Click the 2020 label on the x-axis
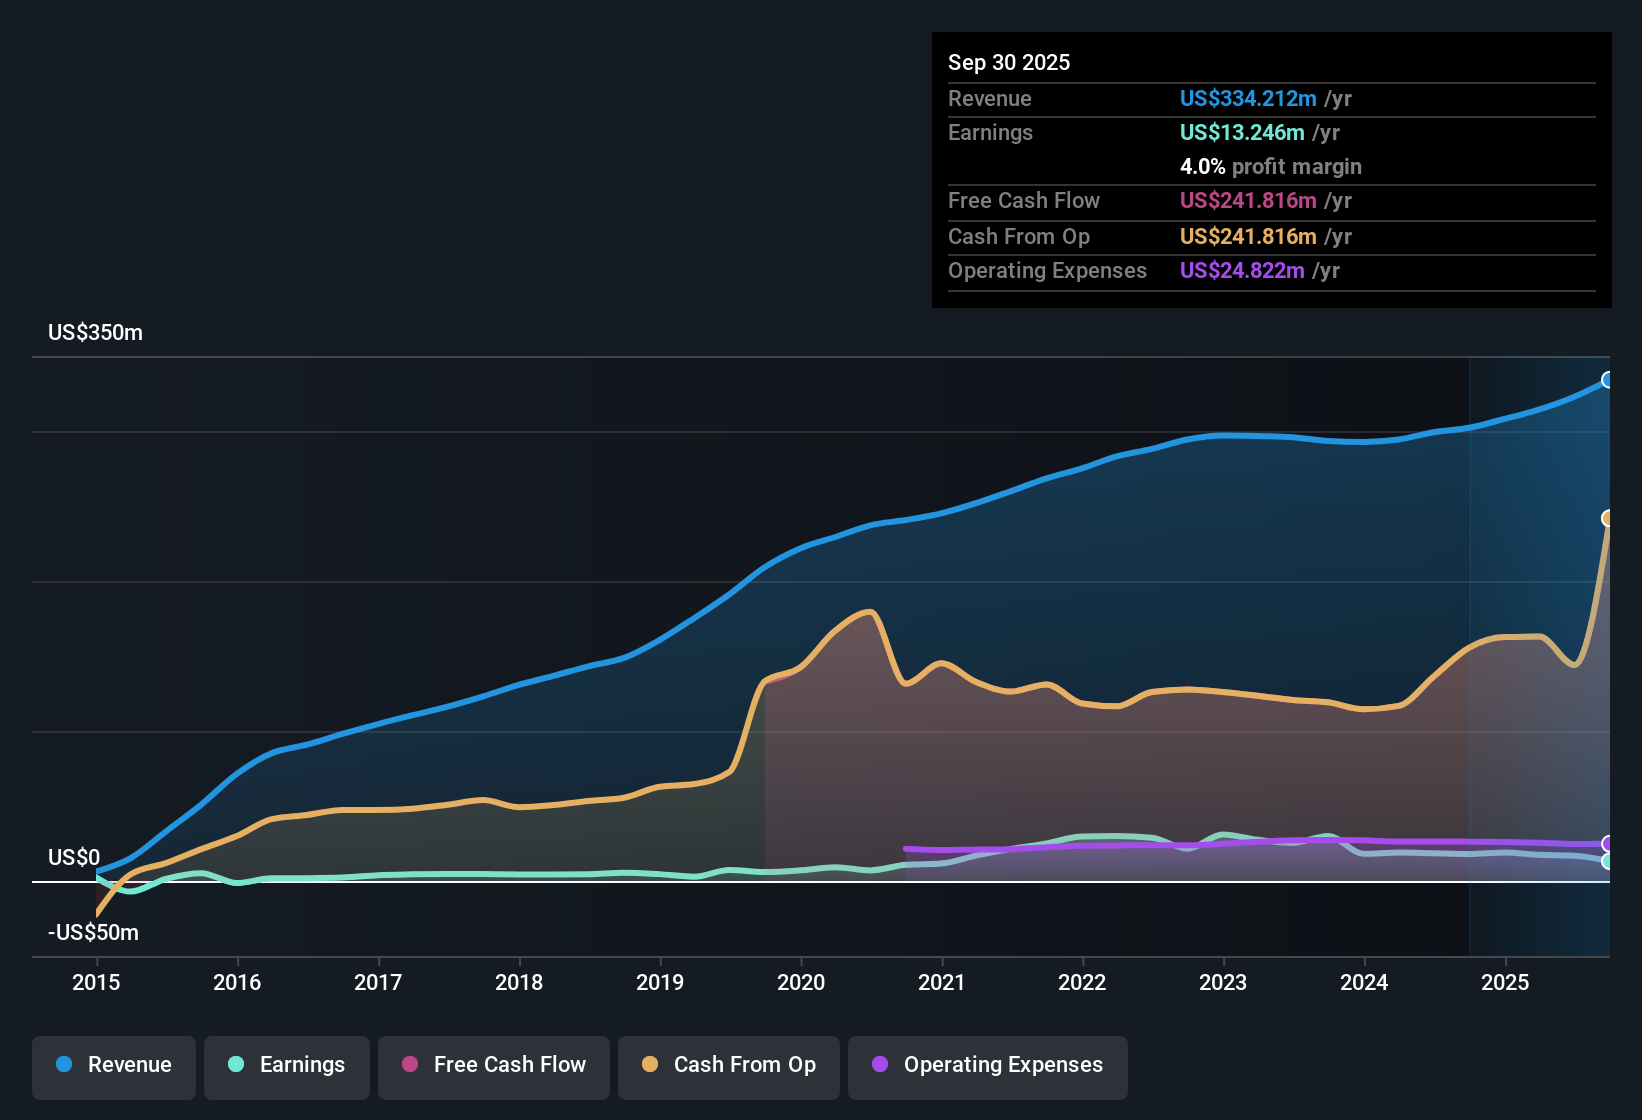This screenshot has width=1642, height=1120. coord(801,983)
